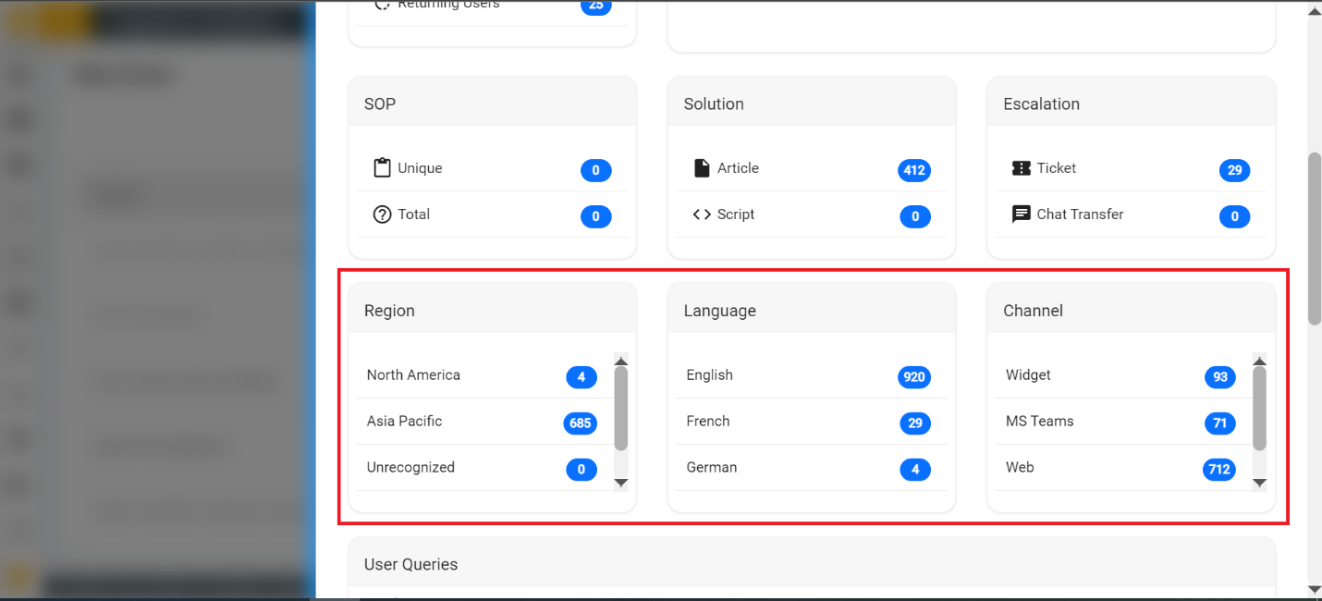
Task: Click the Chat Transfer message icon
Action: click(1021, 214)
